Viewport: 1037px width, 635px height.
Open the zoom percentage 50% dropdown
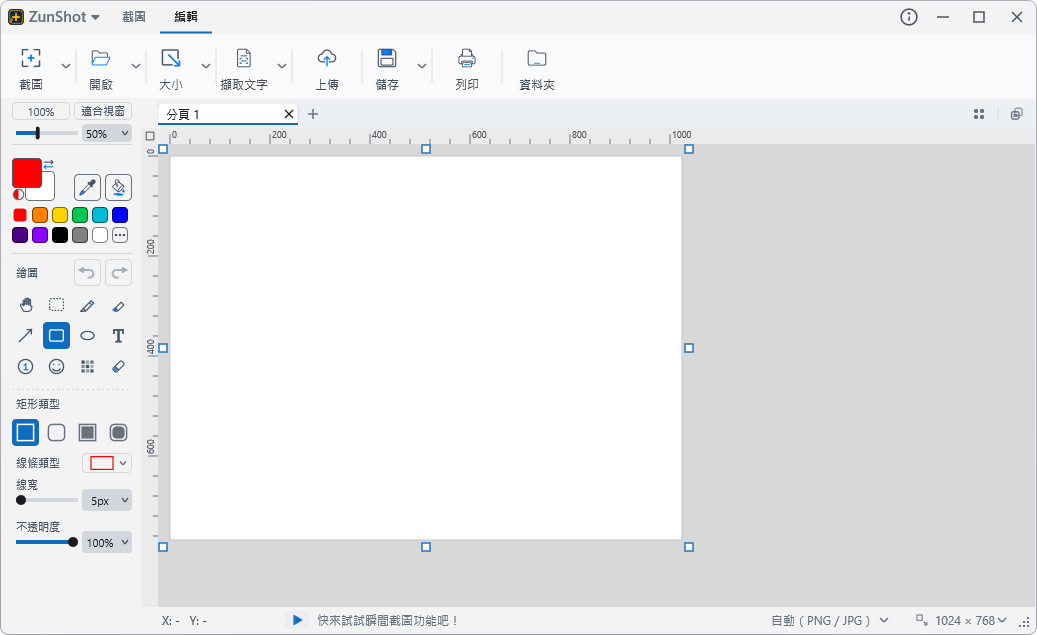click(x=106, y=134)
